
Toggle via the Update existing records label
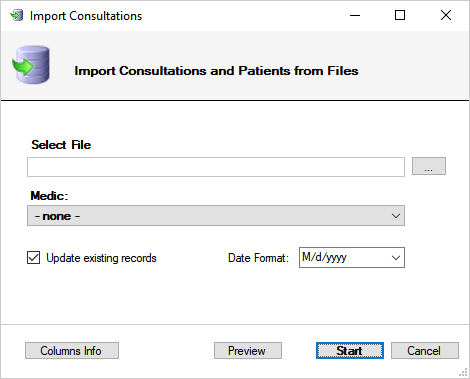[x=101, y=258]
